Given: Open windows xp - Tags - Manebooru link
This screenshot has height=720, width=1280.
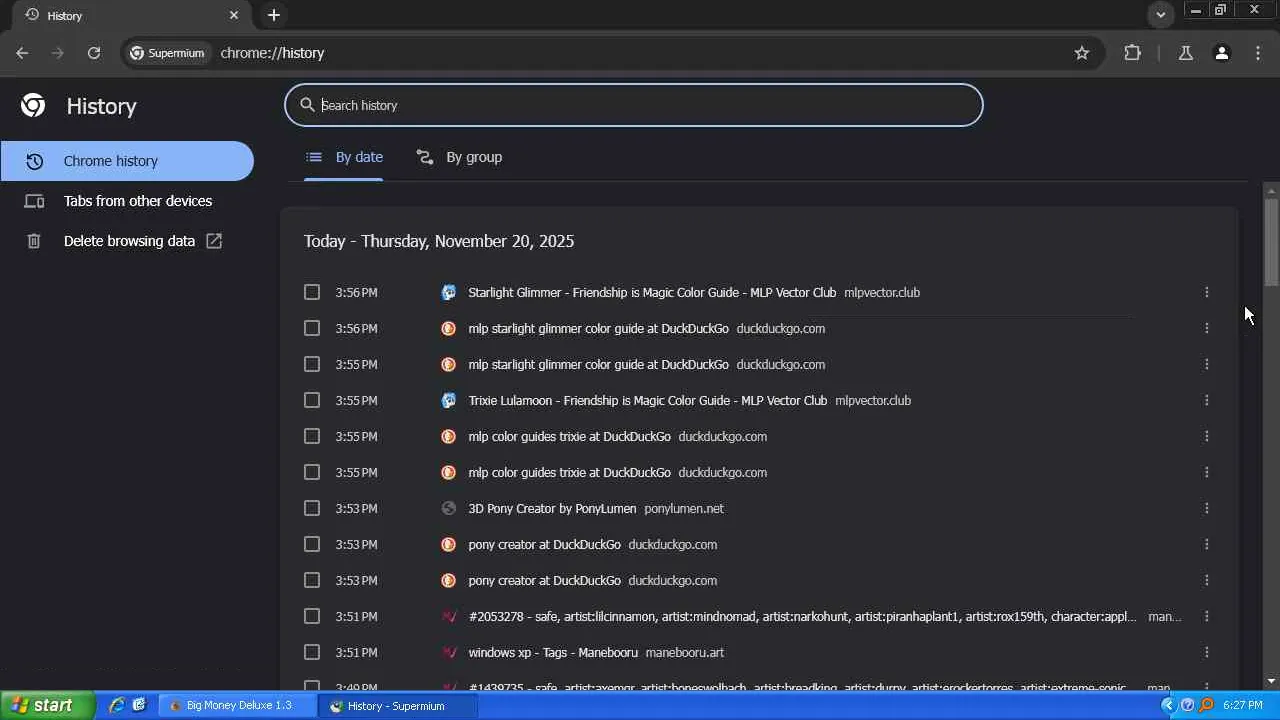Looking at the screenshot, I should 553,653.
